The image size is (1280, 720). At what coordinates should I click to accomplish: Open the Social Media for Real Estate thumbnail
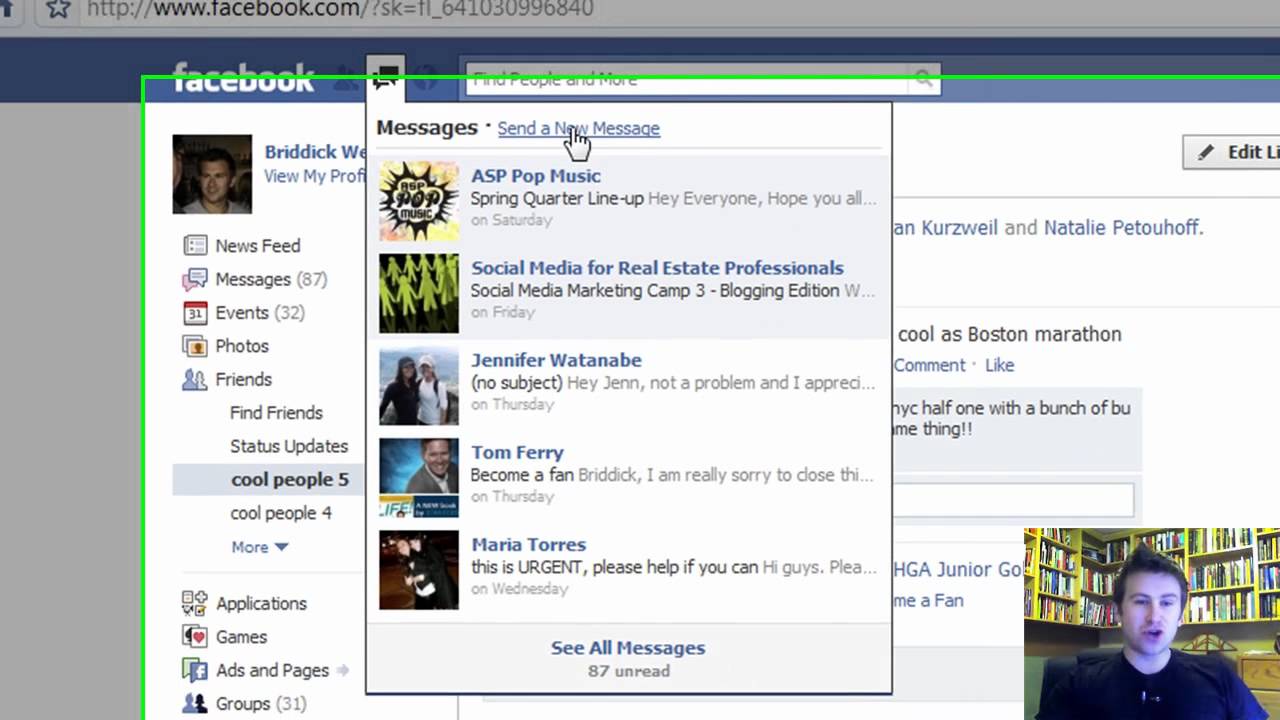click(x=419, y=293)
